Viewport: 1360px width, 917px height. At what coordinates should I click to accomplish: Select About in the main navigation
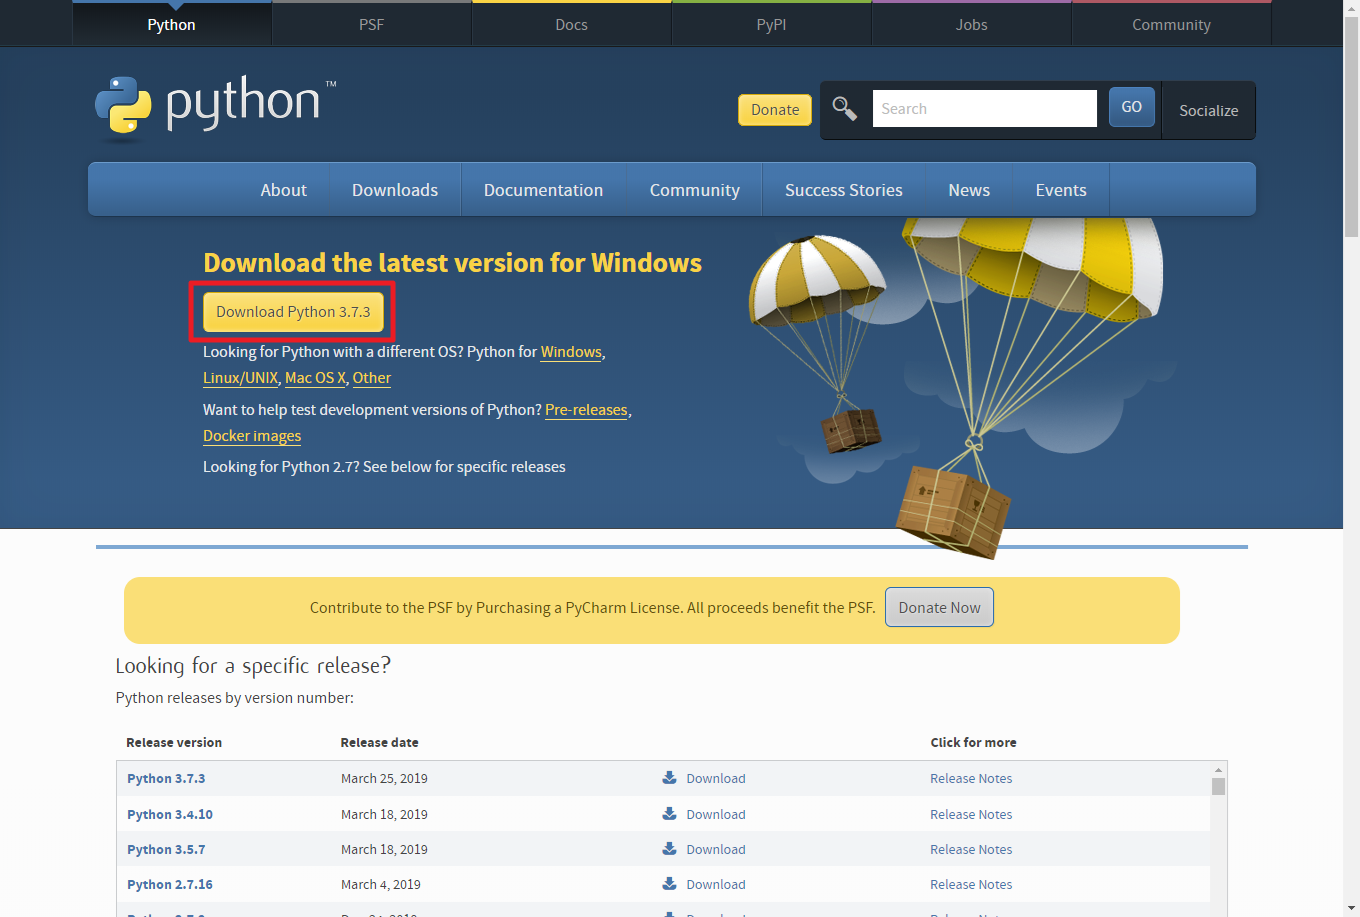(x=284, y=190)
